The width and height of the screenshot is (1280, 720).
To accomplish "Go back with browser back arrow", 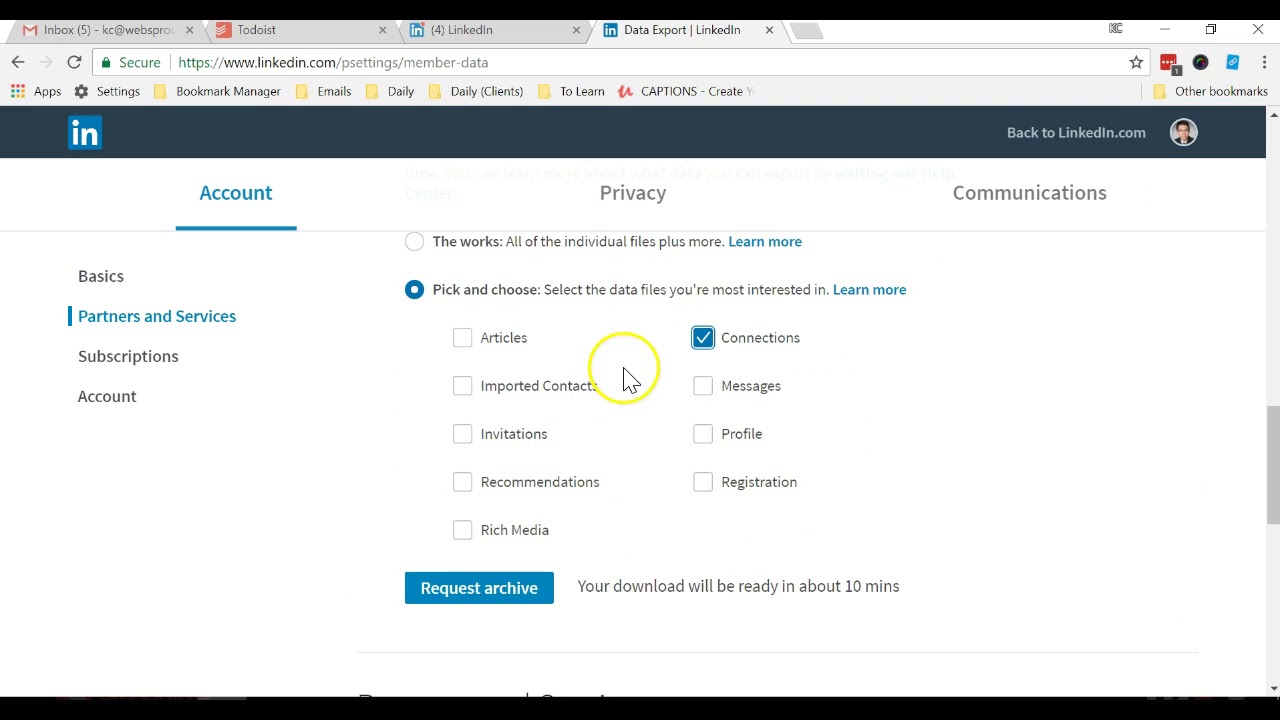I will 18,62.
